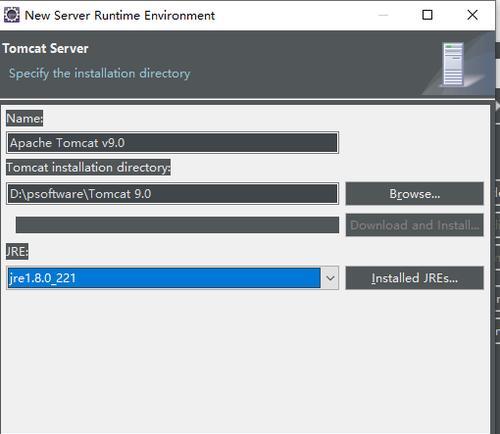Click the Name: label
500x434 pixels.
tap(25, 118)
